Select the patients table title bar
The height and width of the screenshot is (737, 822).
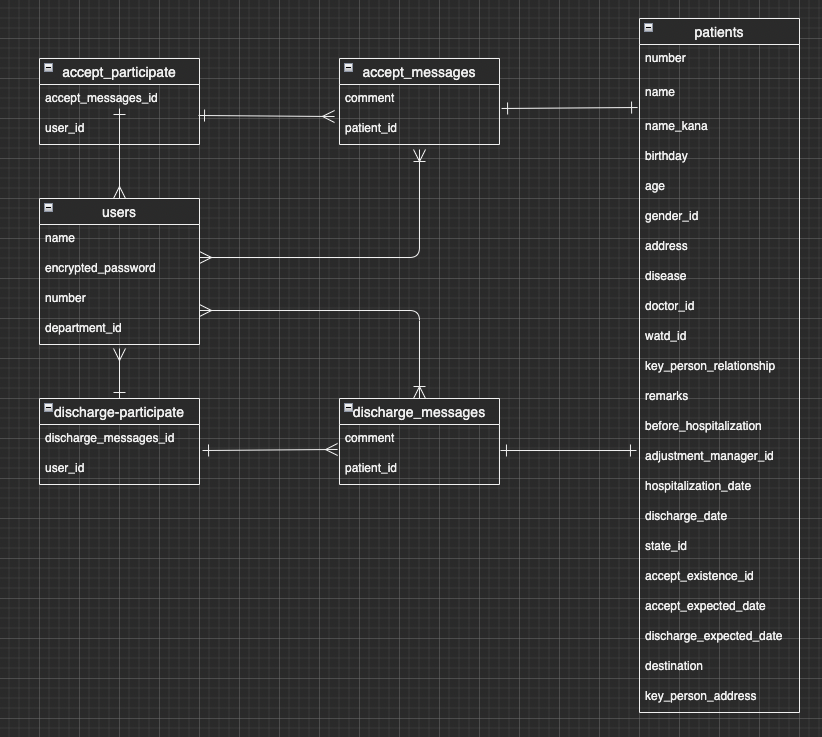719,32
